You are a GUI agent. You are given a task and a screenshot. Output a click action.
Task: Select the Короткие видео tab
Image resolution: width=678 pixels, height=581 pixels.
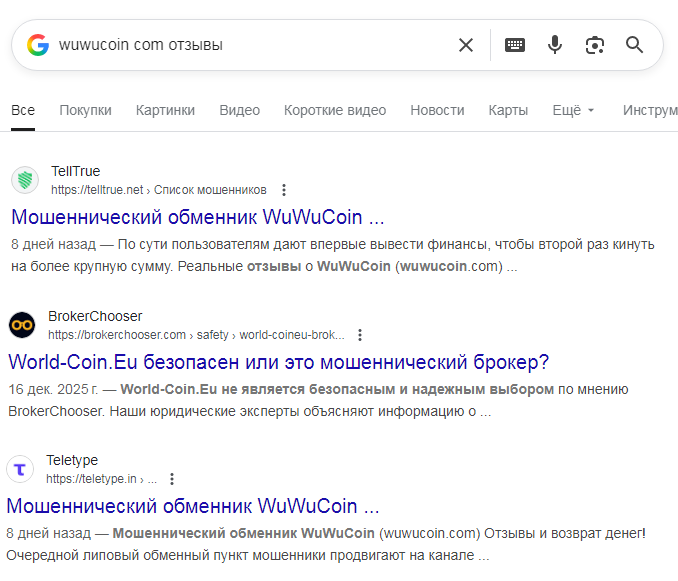coord(334,110)
